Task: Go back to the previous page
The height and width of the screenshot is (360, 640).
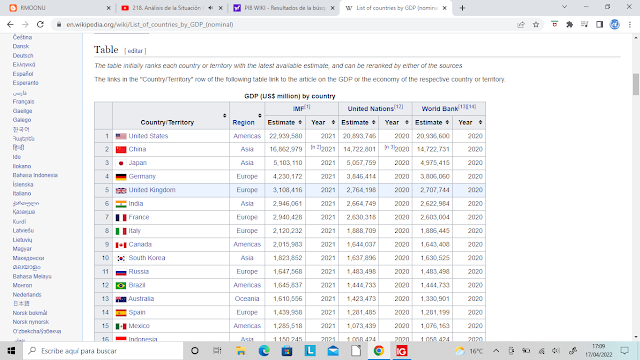Action: (10, 24)
